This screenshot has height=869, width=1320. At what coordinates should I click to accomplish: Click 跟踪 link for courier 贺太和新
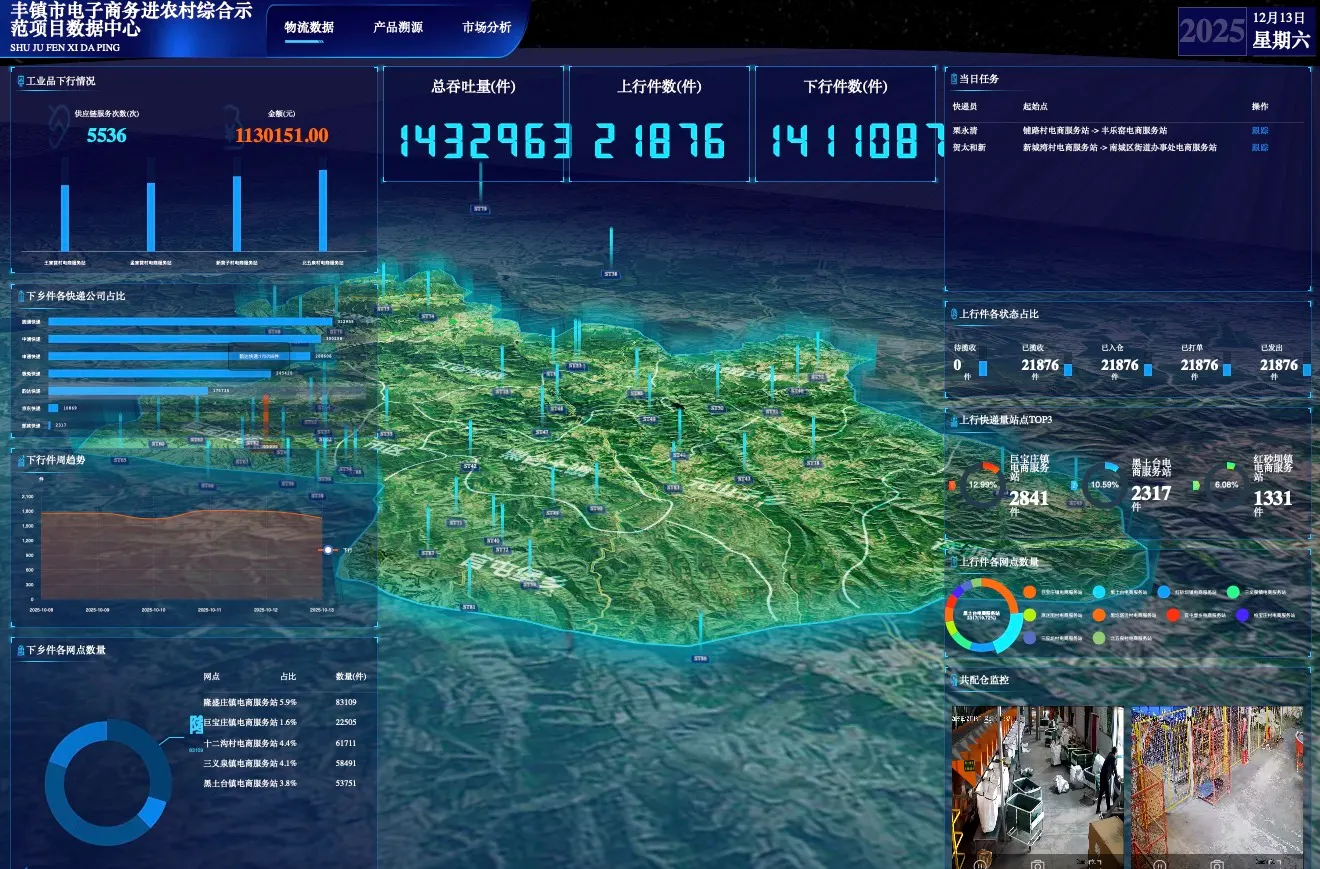pos(1260,147)
